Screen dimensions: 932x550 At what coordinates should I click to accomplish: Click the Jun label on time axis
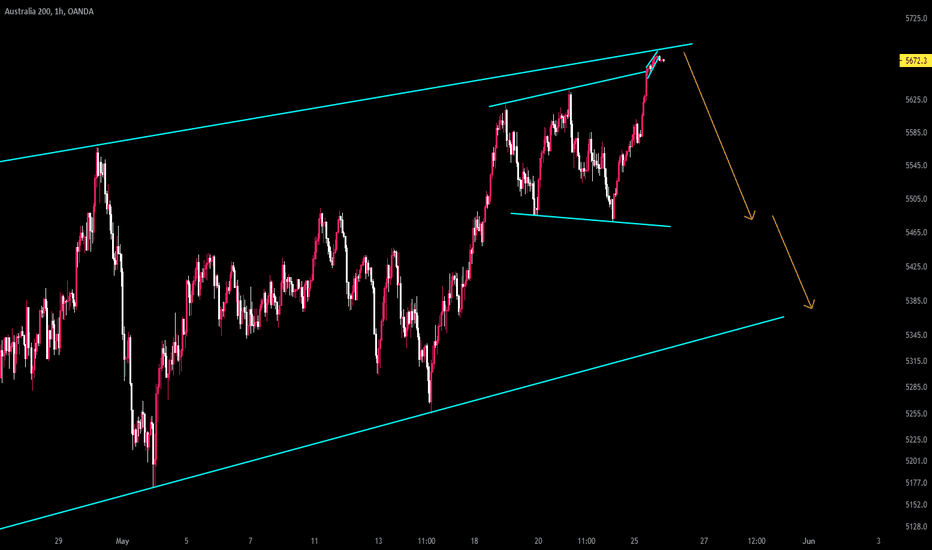click(808, 541)
